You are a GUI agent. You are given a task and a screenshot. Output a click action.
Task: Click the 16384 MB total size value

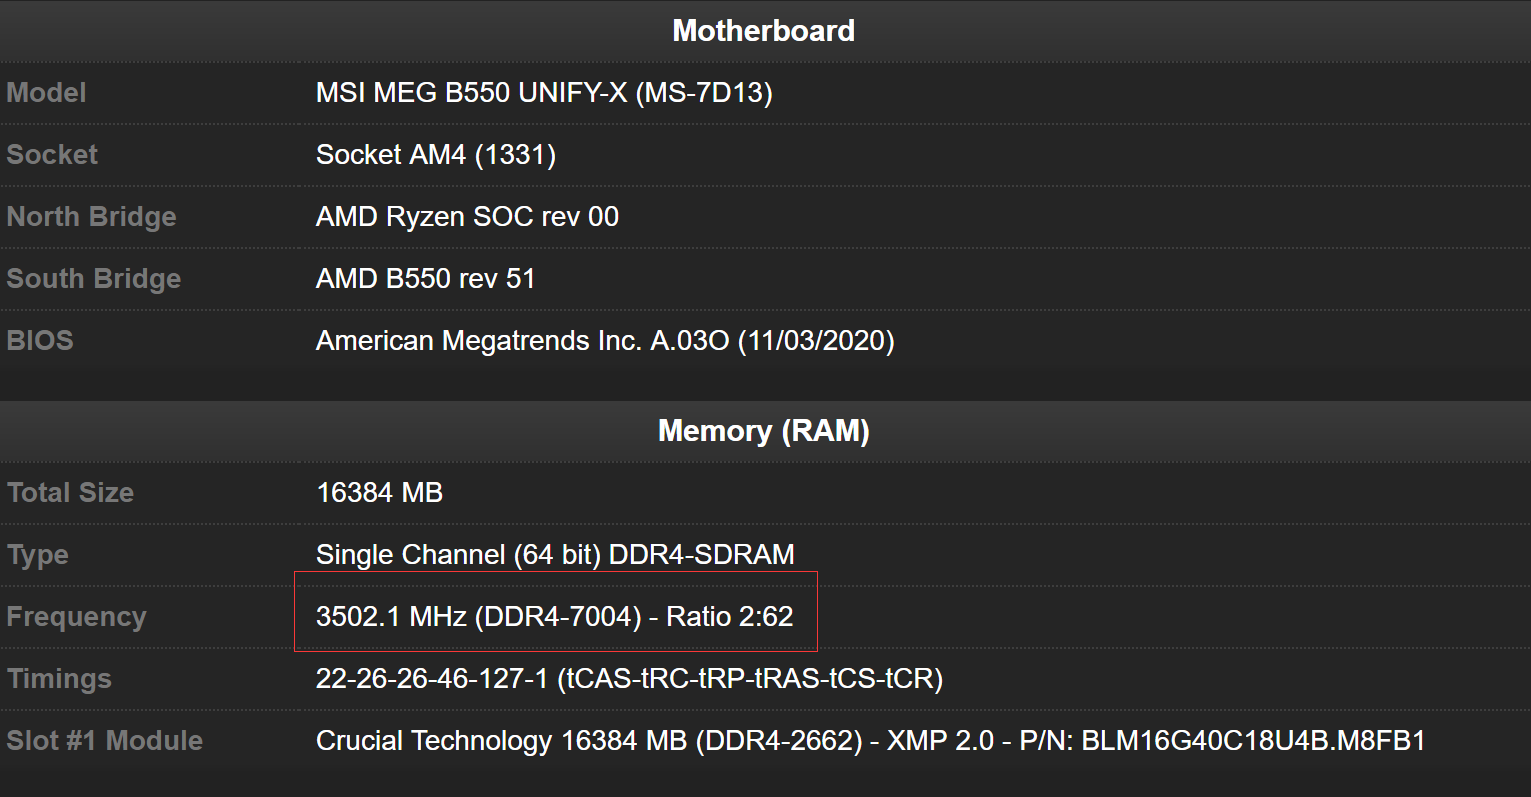pyautogui.click(x=379, y=493)
